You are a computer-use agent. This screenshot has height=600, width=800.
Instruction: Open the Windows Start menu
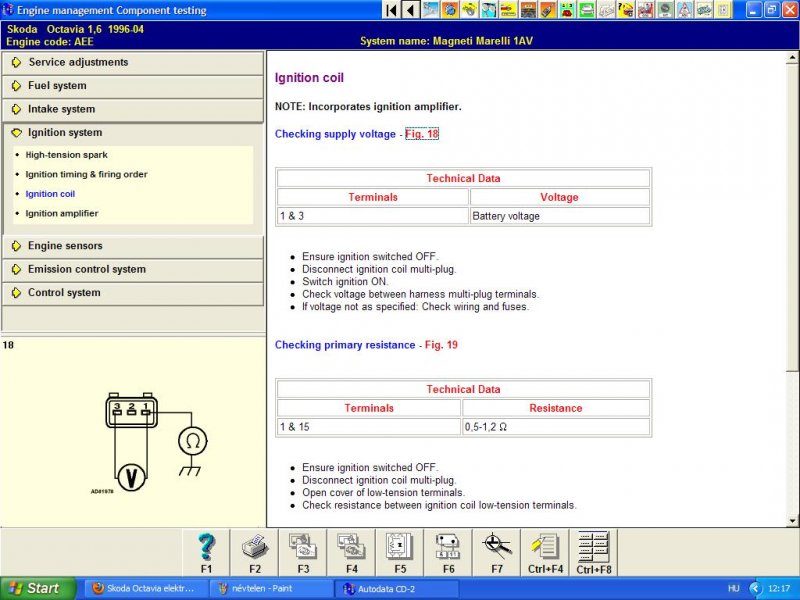coord(38,588)
